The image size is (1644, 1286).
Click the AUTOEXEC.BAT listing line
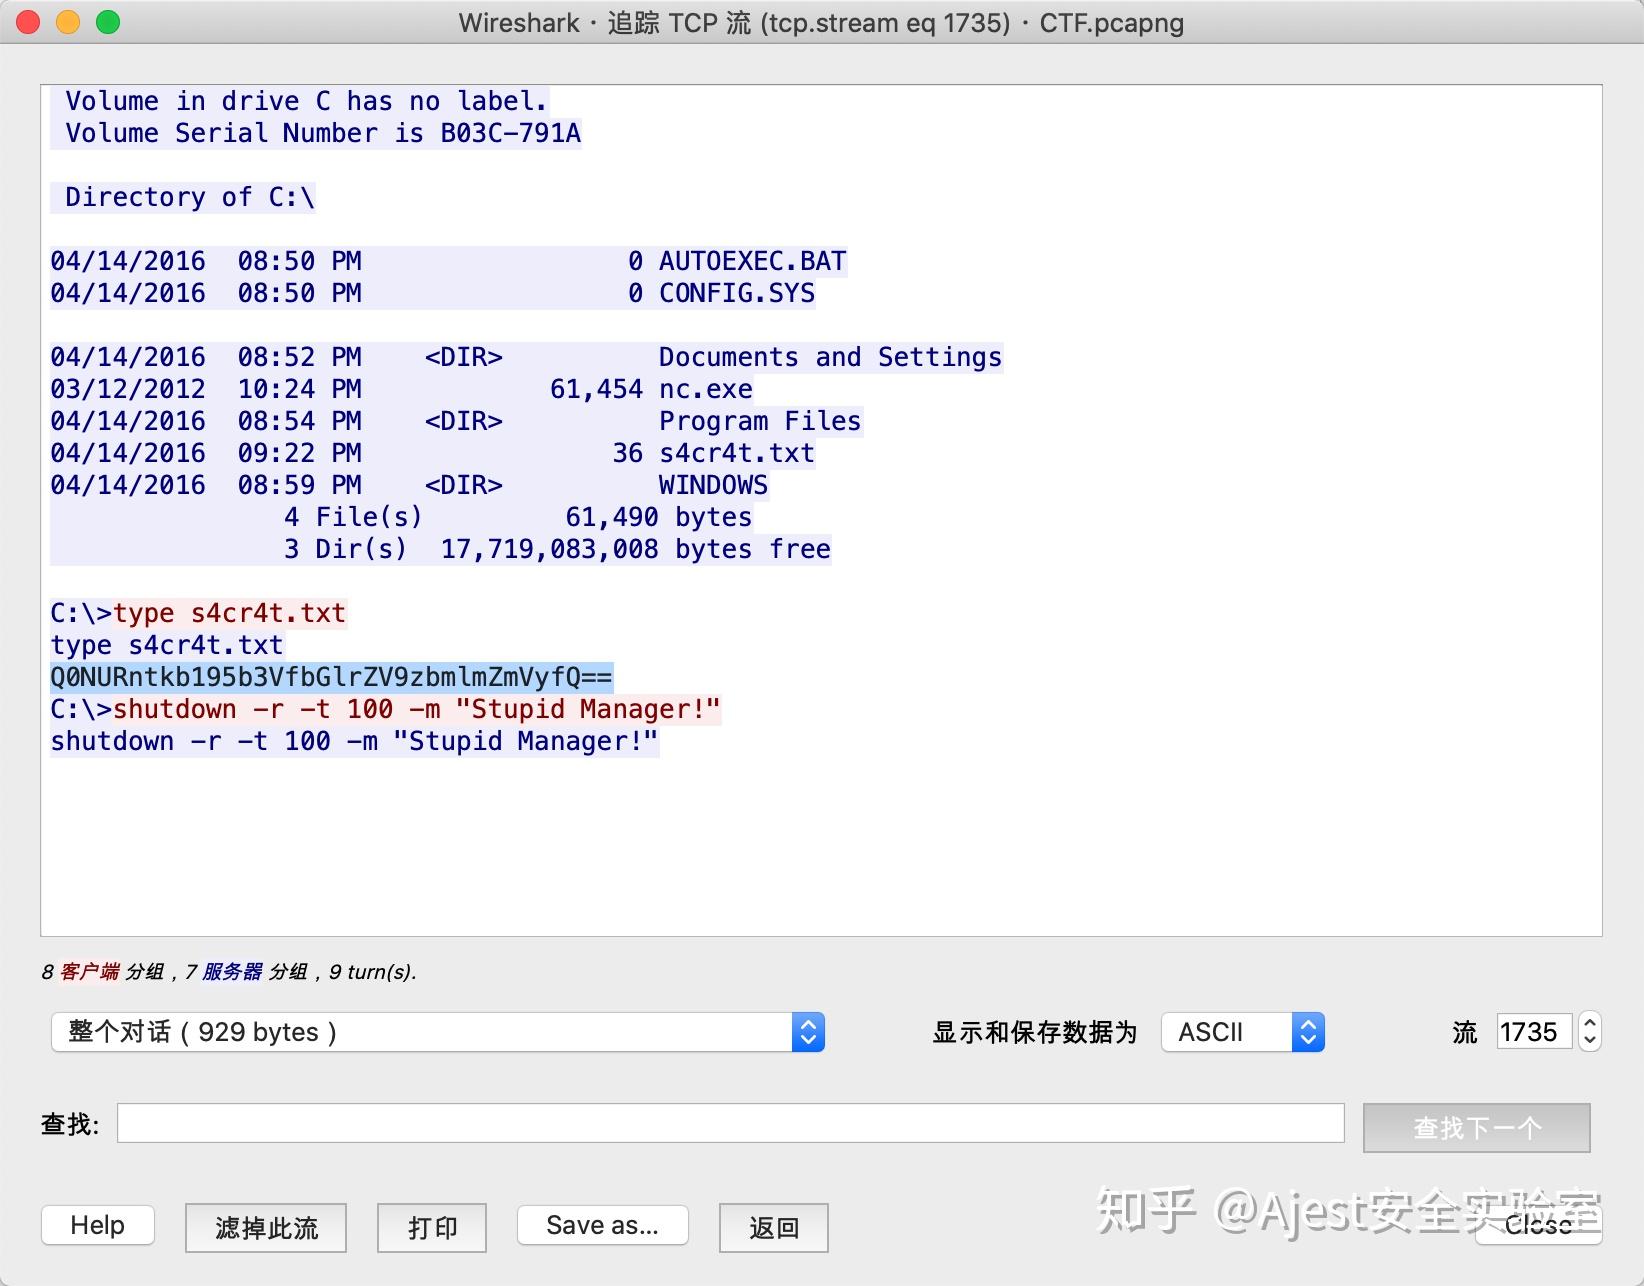click(449, 261)
